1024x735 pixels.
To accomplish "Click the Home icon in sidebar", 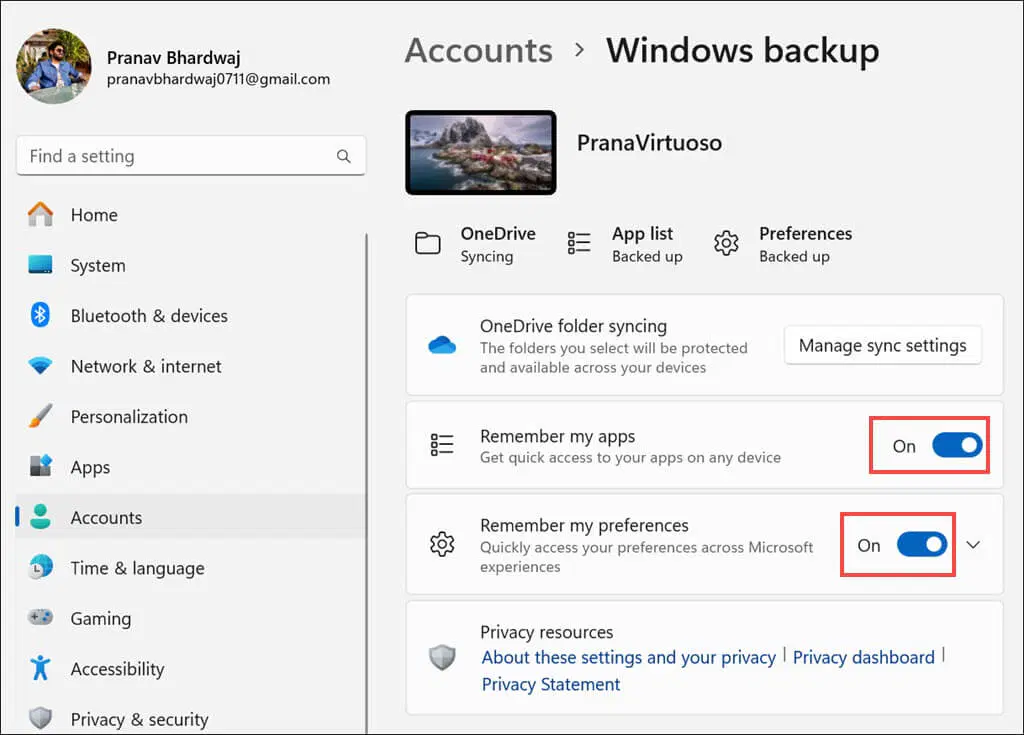I will pos(40,215).
